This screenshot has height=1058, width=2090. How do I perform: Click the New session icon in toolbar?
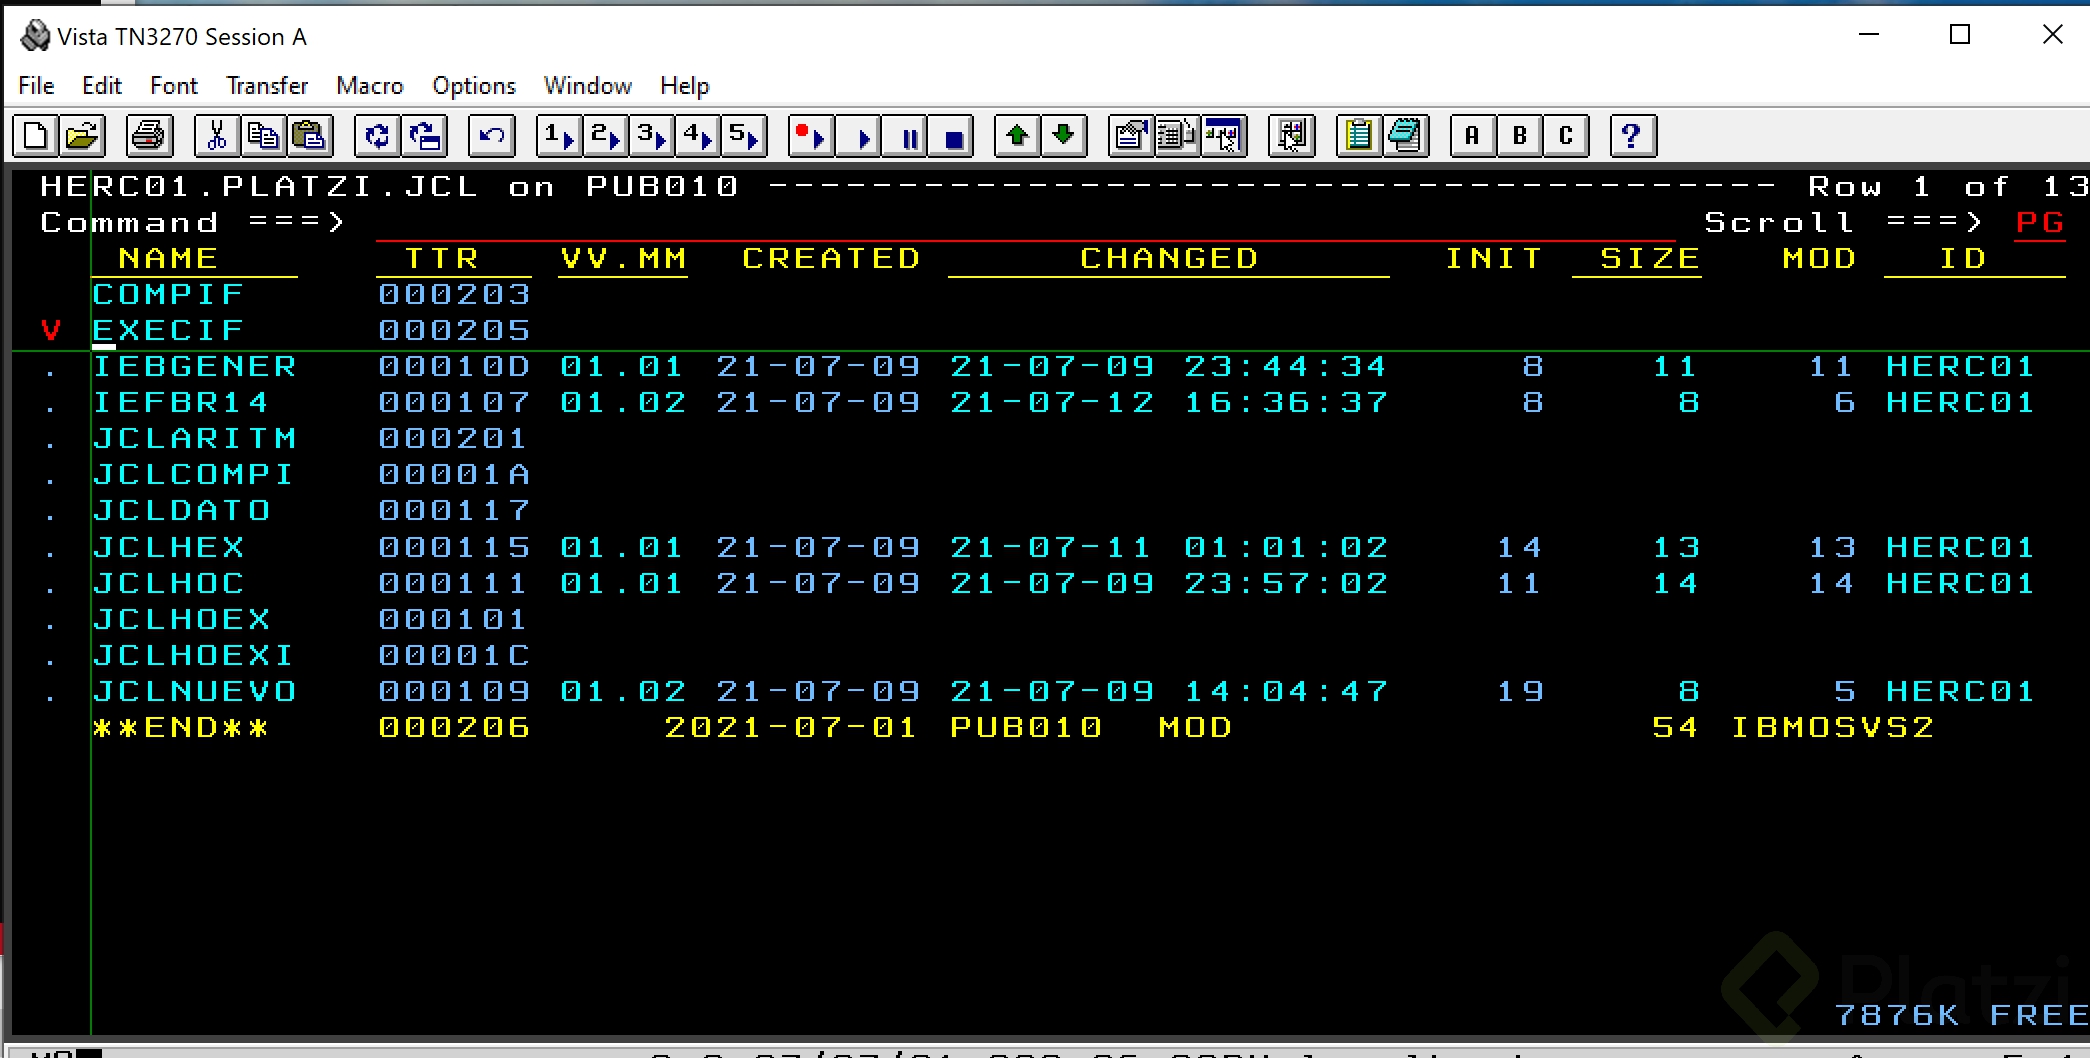(x=36, y=136)
